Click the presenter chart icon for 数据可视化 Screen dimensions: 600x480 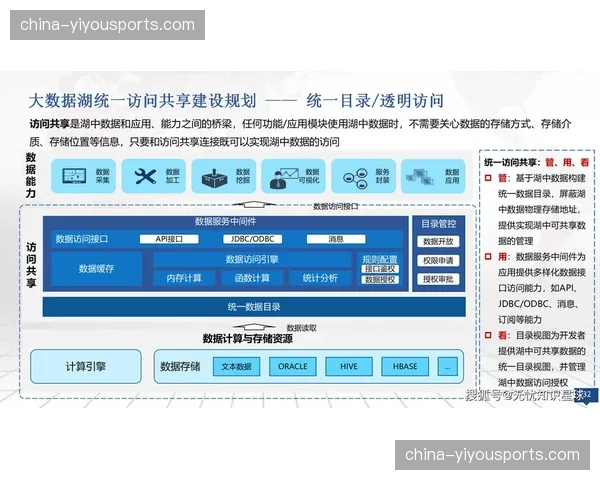tap(284, 178)
